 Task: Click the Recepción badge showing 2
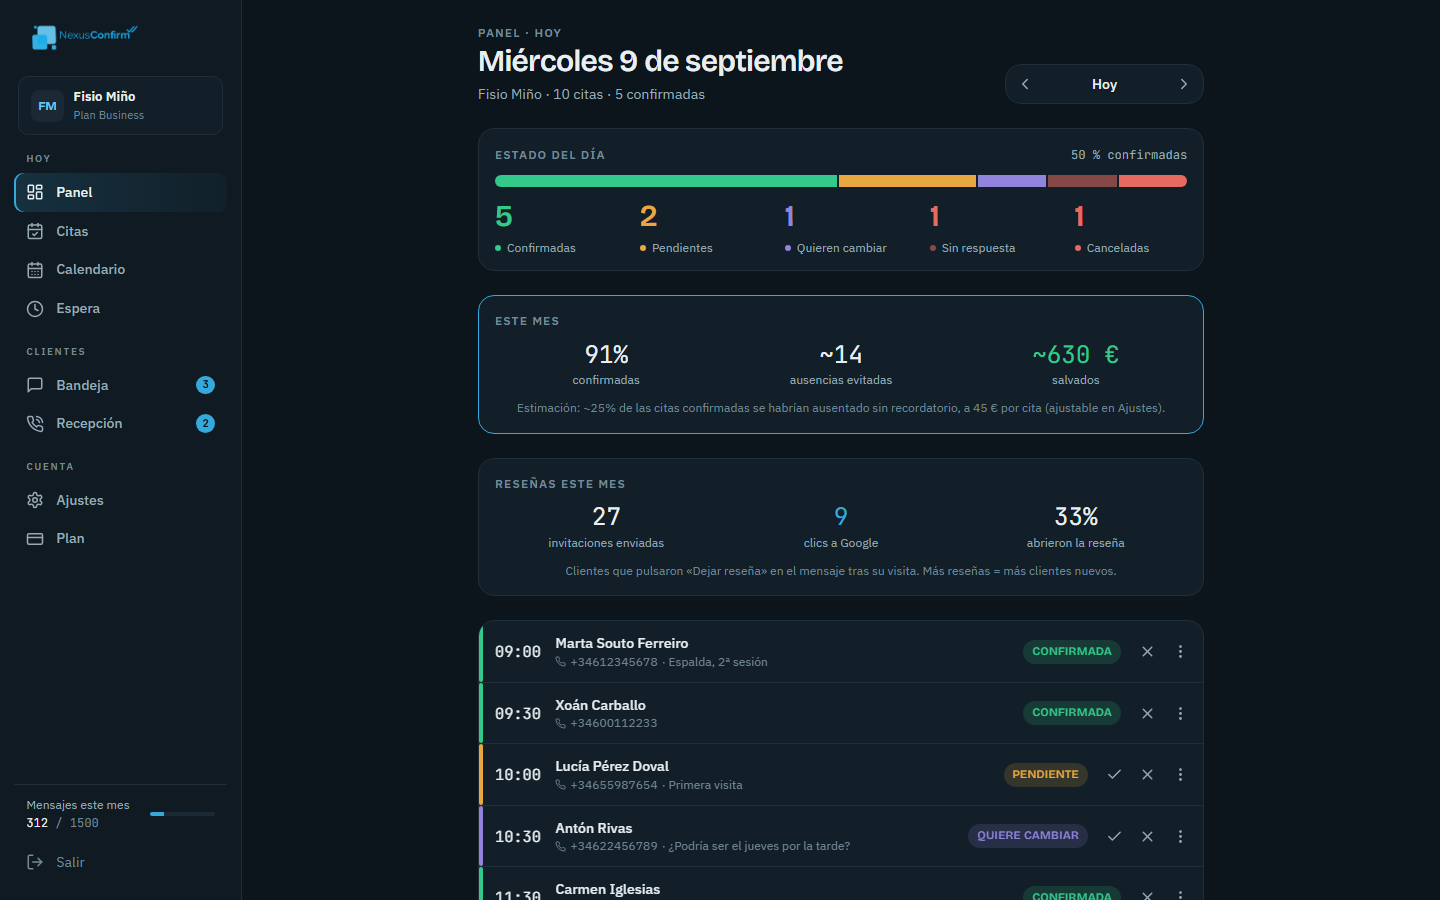205,423
